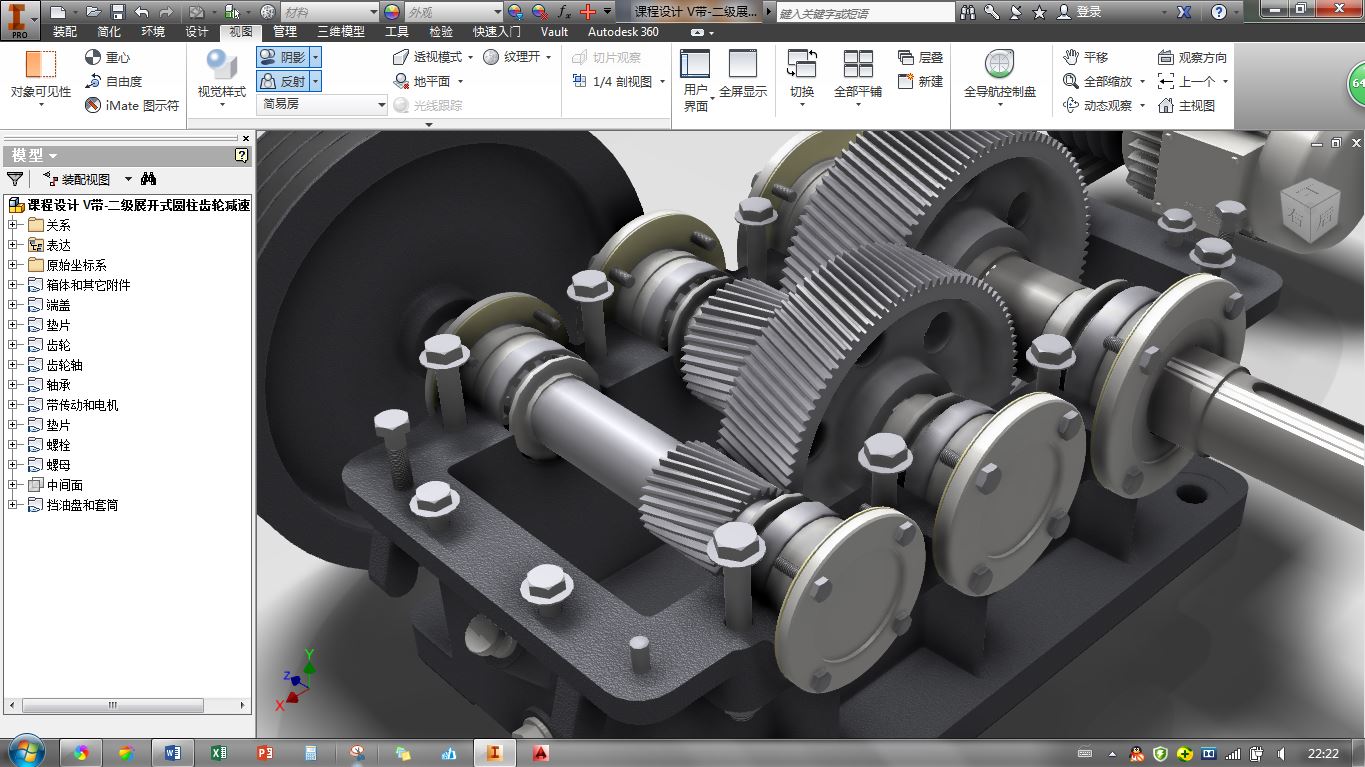This screenshot has height=767, width=1365.
Task: Open the help question mark icon
Action: tap(1219, 12)
